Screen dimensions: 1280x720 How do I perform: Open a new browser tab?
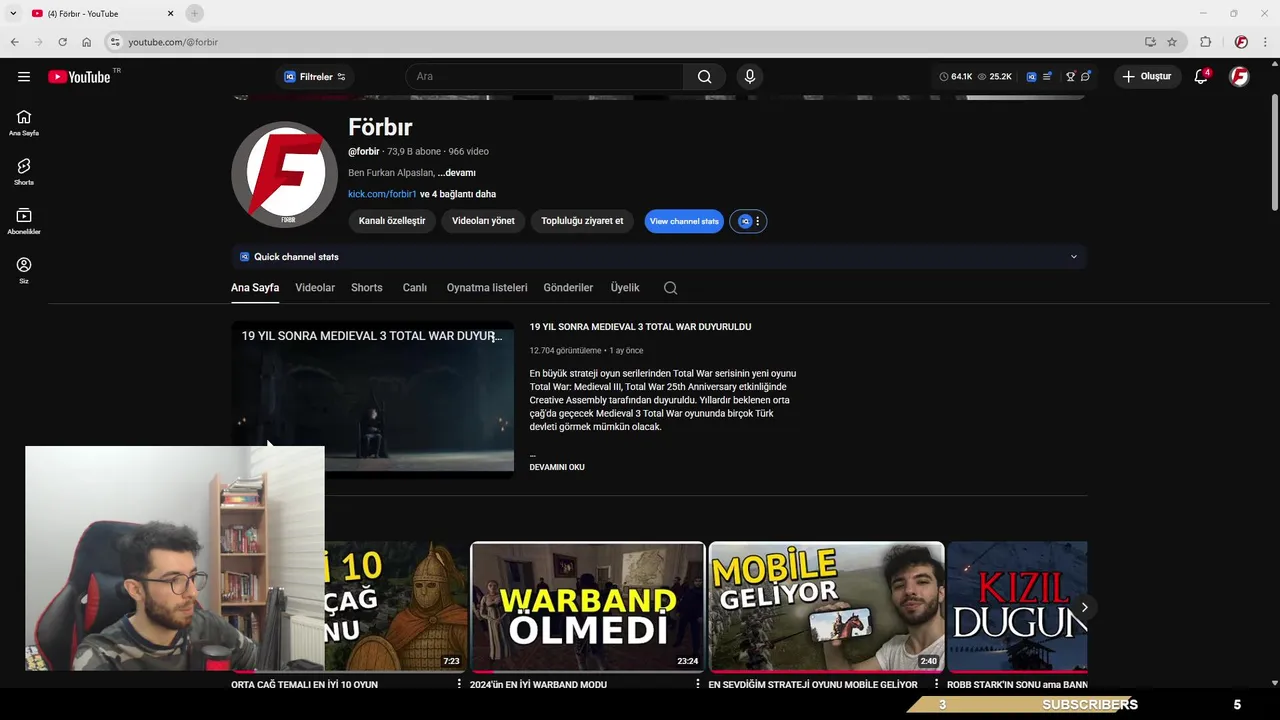coord(194,13)
